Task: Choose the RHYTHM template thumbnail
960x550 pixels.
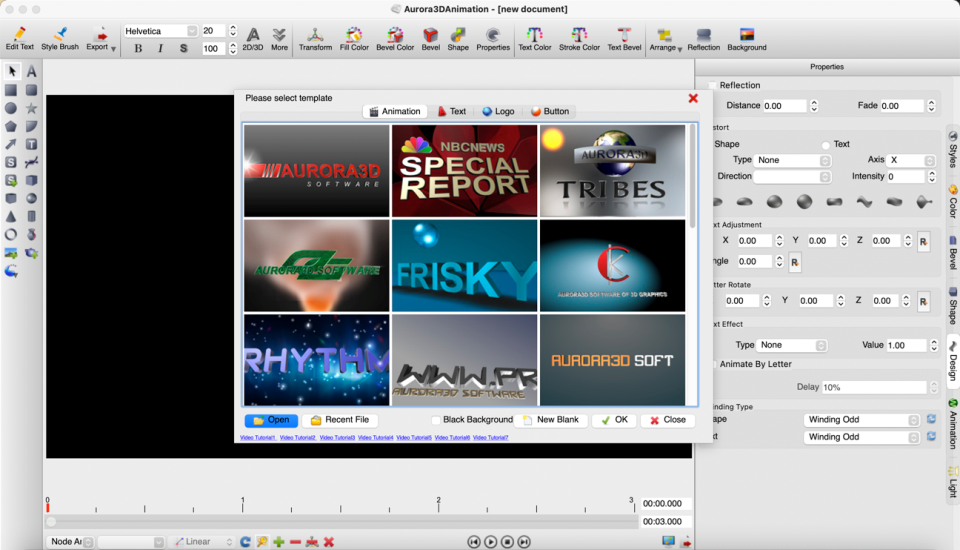Action: [317, 360]
